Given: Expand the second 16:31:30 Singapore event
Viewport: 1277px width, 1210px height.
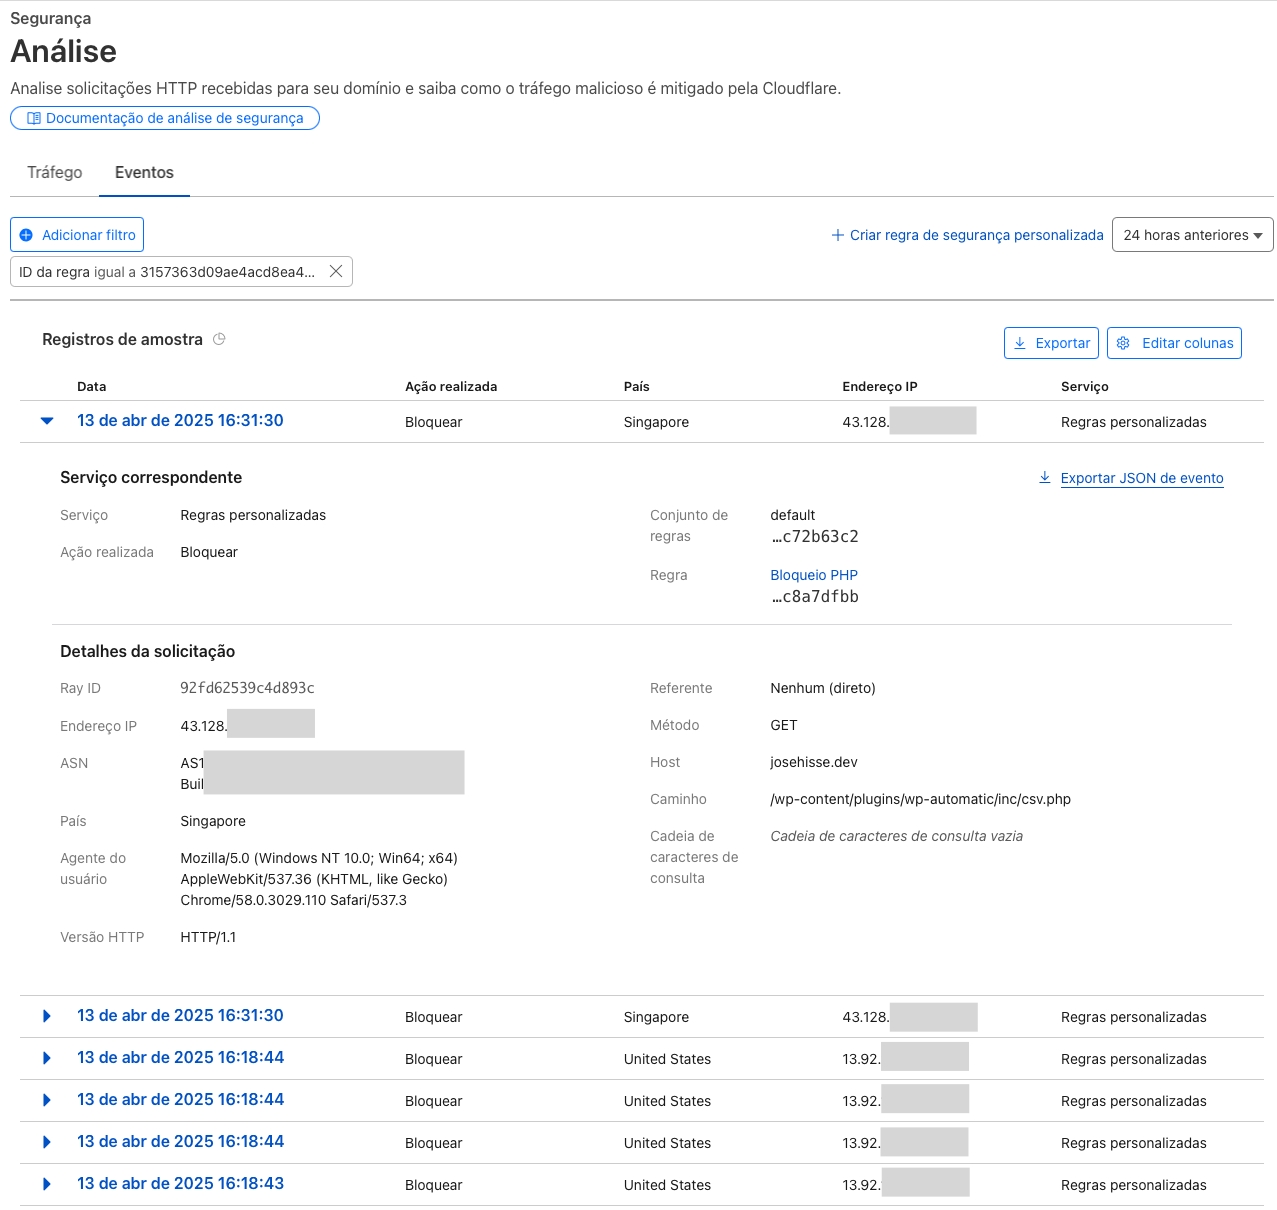Looking at the screenshot, I should (47, 1016).
